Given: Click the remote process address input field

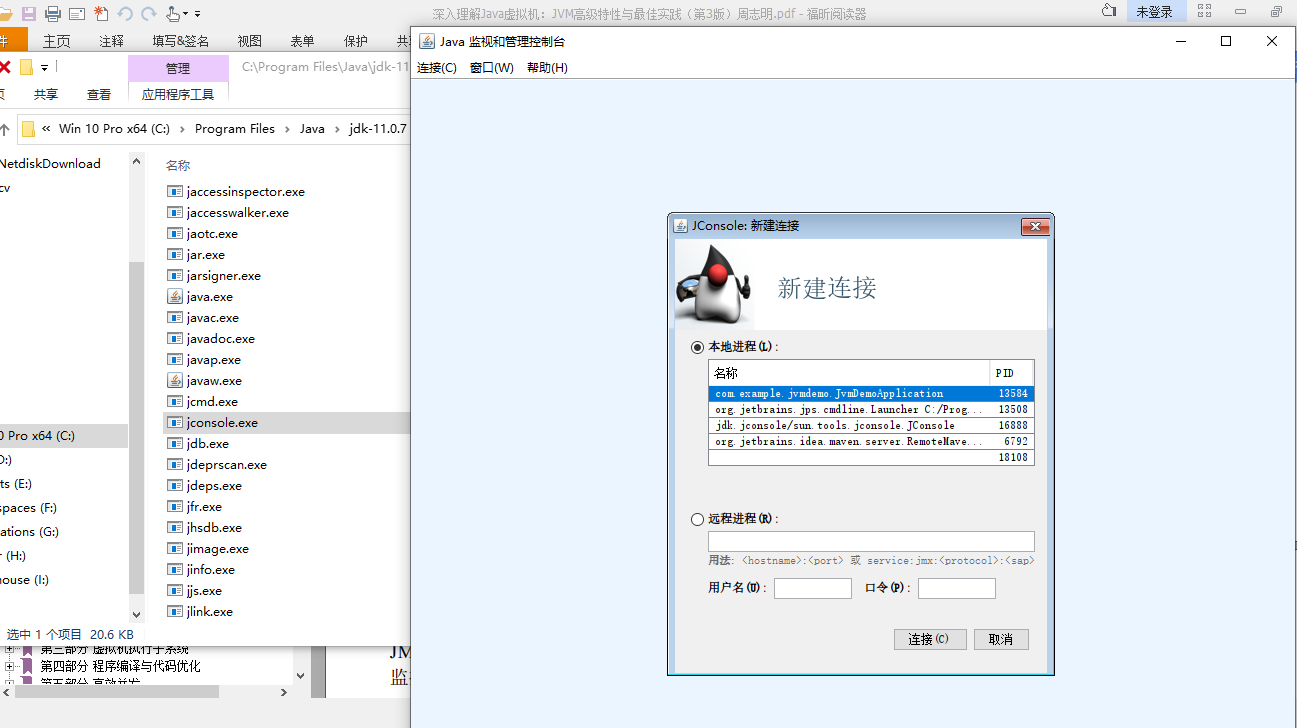Looking at the screenshot, I should [871, 541].
